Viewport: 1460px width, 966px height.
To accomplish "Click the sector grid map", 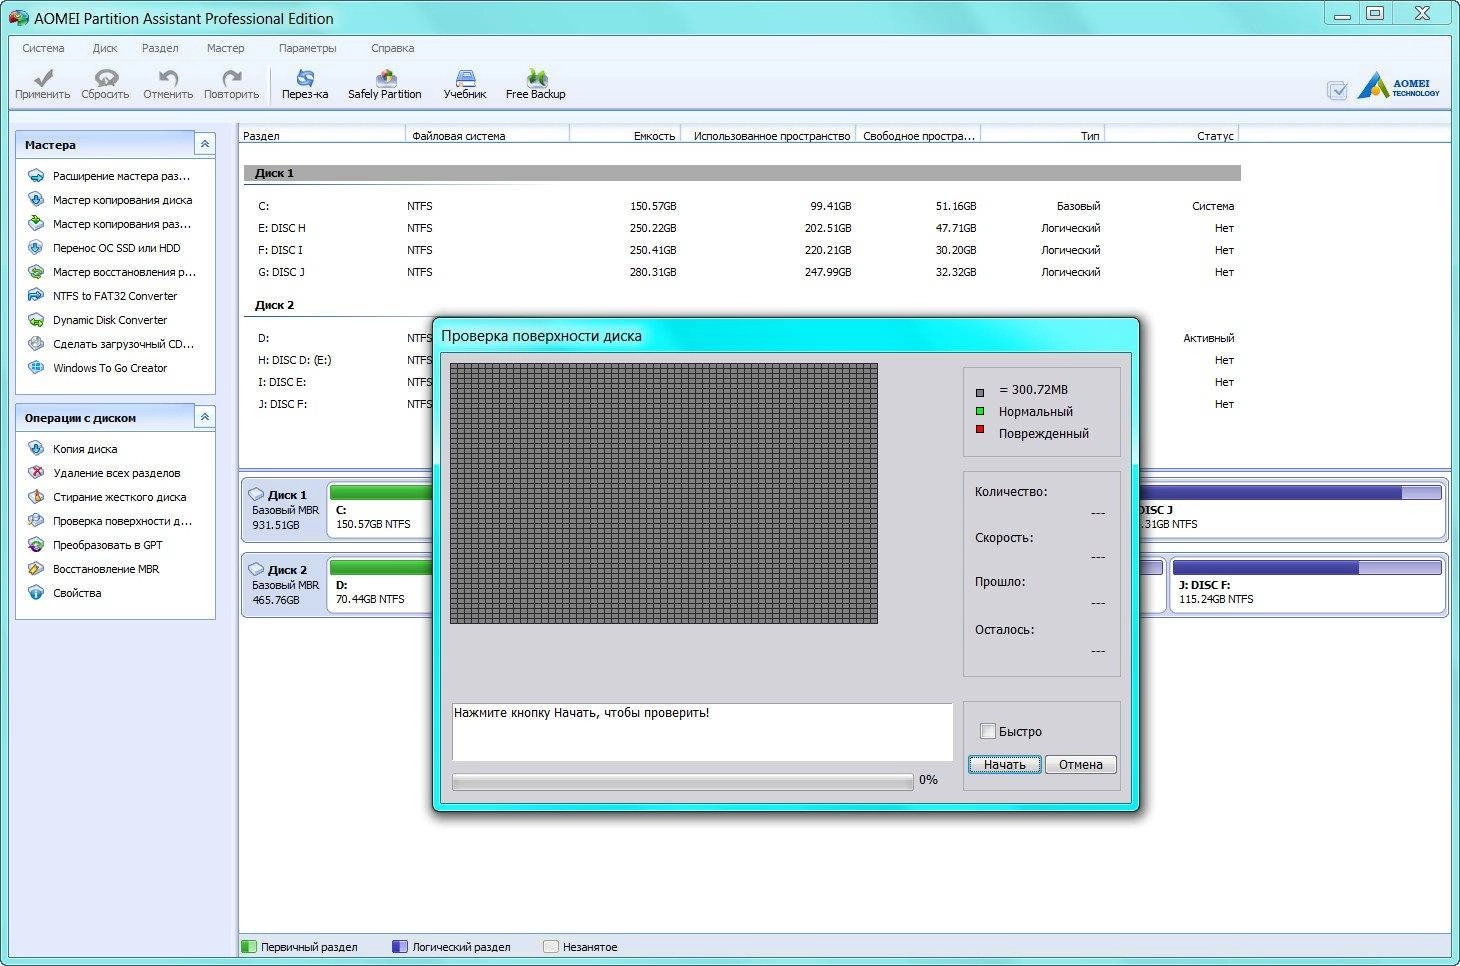I will (x=664, y=493).
